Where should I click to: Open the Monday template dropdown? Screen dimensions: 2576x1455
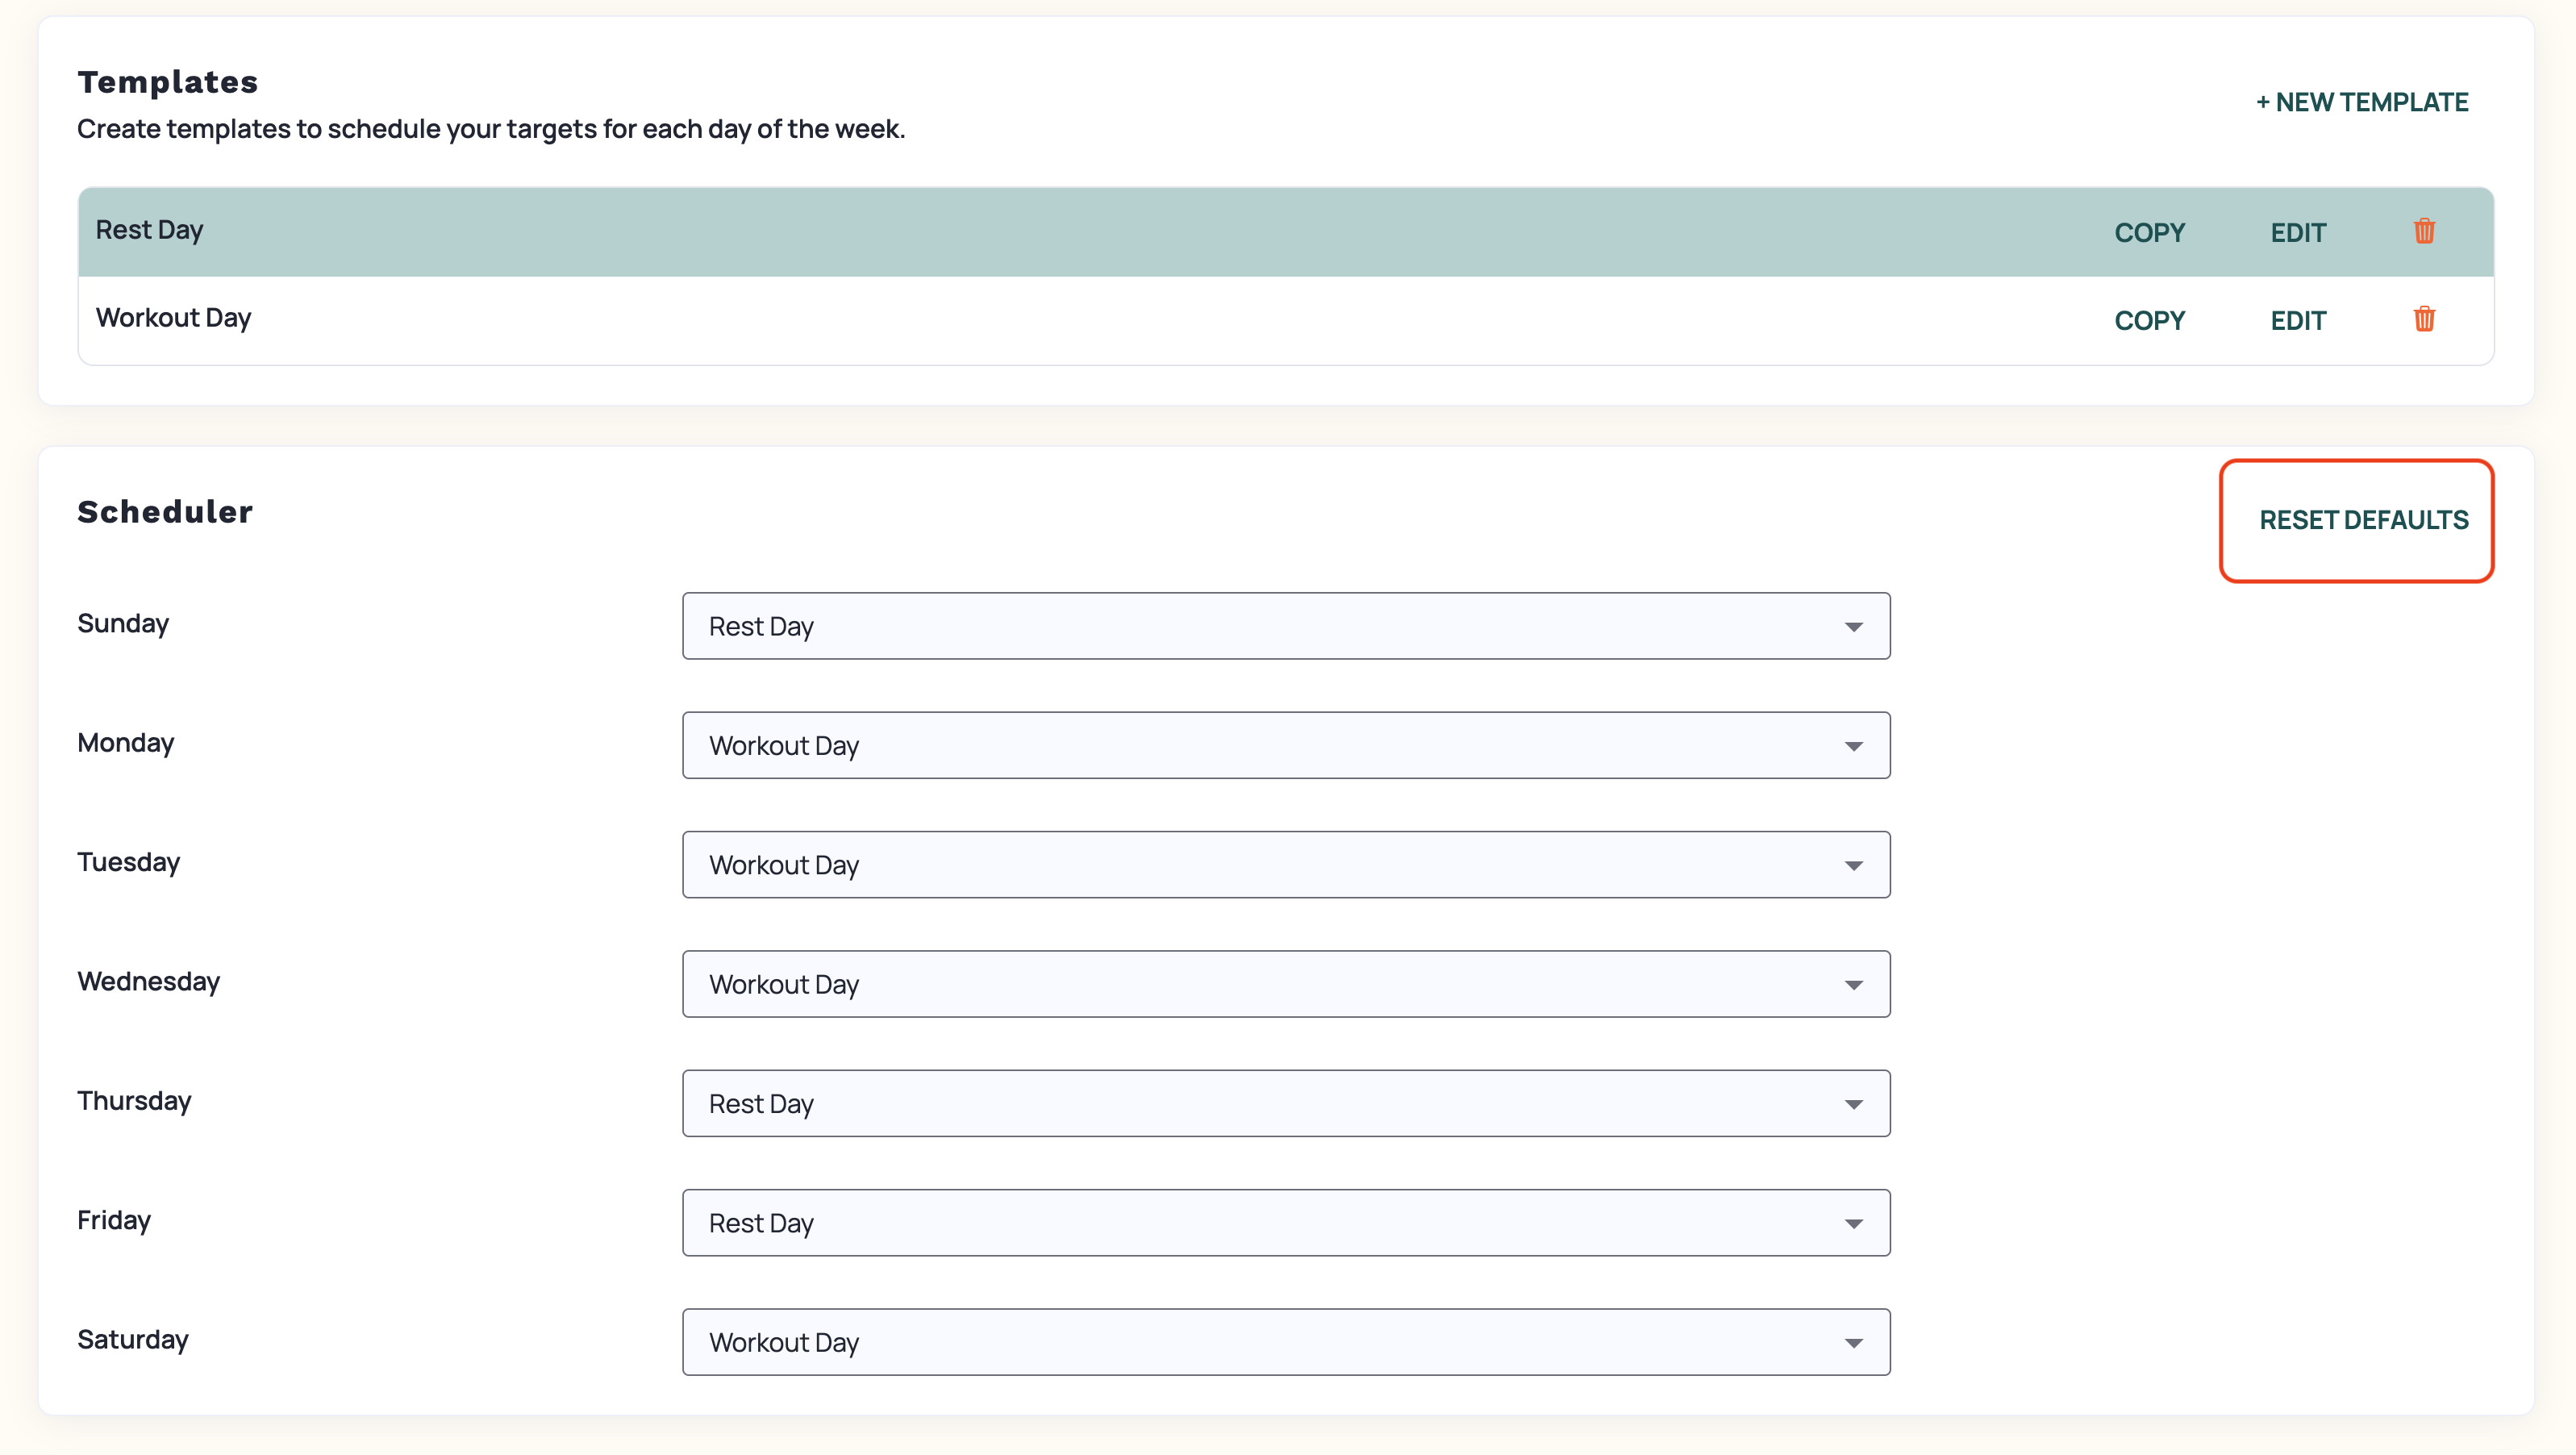(x=1286, y=745)
